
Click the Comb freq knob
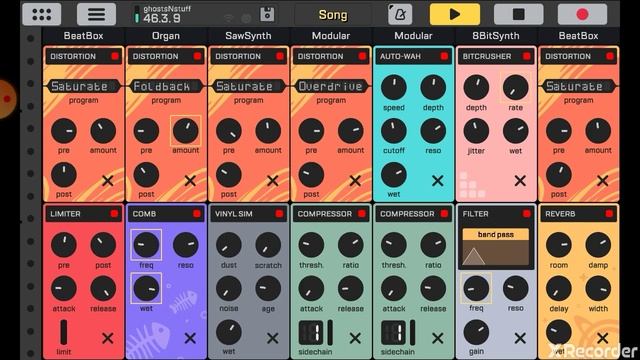pos(146,245)
